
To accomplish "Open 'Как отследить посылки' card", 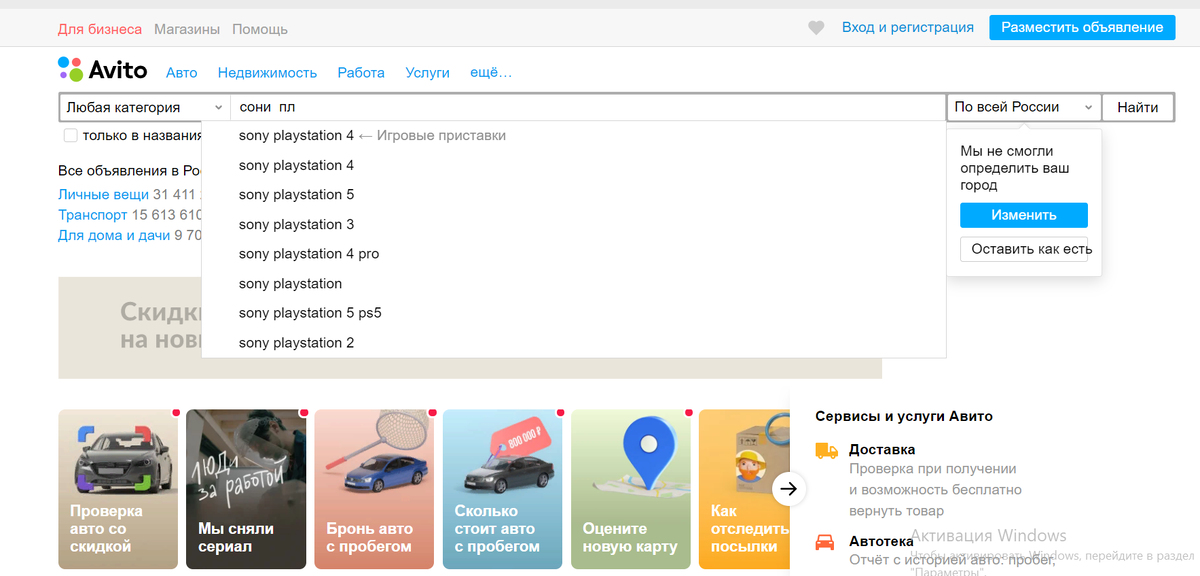I will [744, 489].
